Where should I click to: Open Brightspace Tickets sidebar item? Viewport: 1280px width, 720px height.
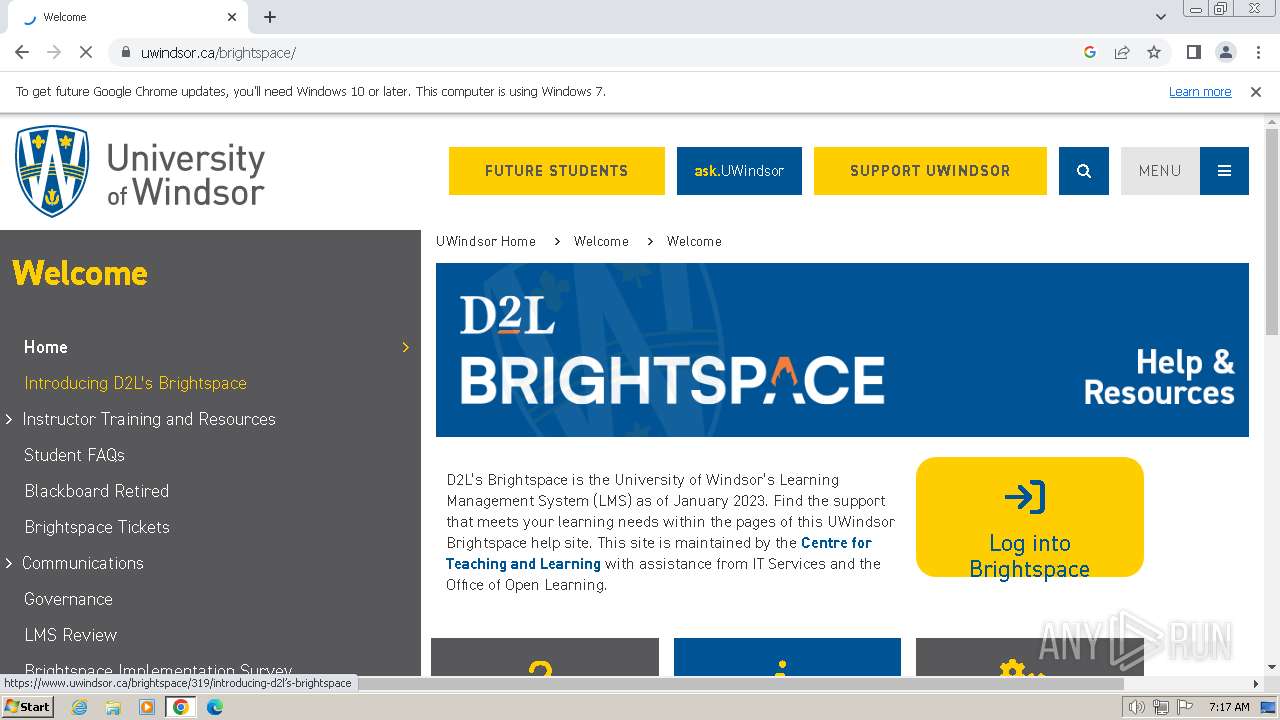(x=97, y=527)
